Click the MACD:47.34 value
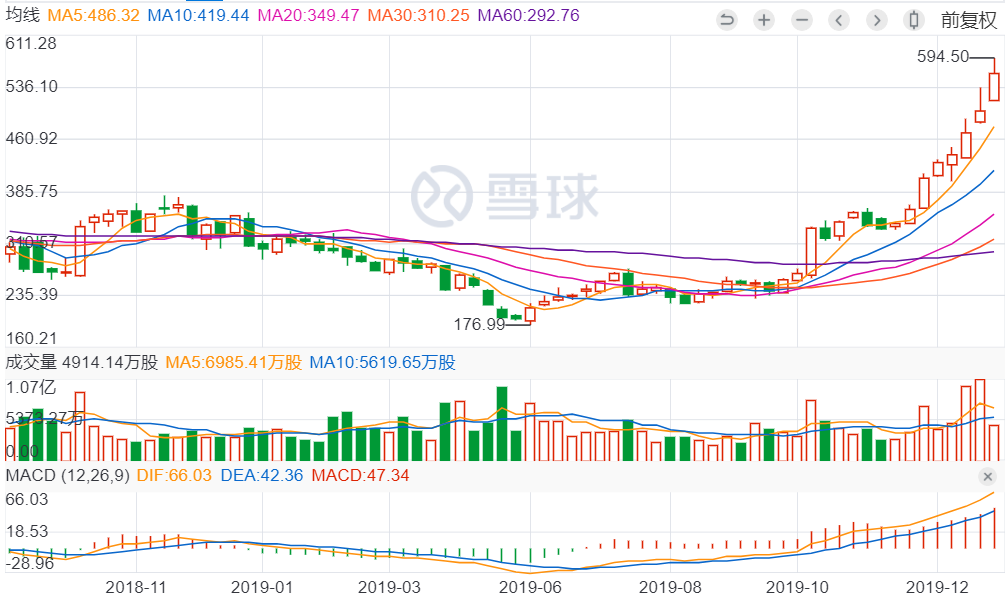Screen dimensions: 1008x603 [360, 476]
